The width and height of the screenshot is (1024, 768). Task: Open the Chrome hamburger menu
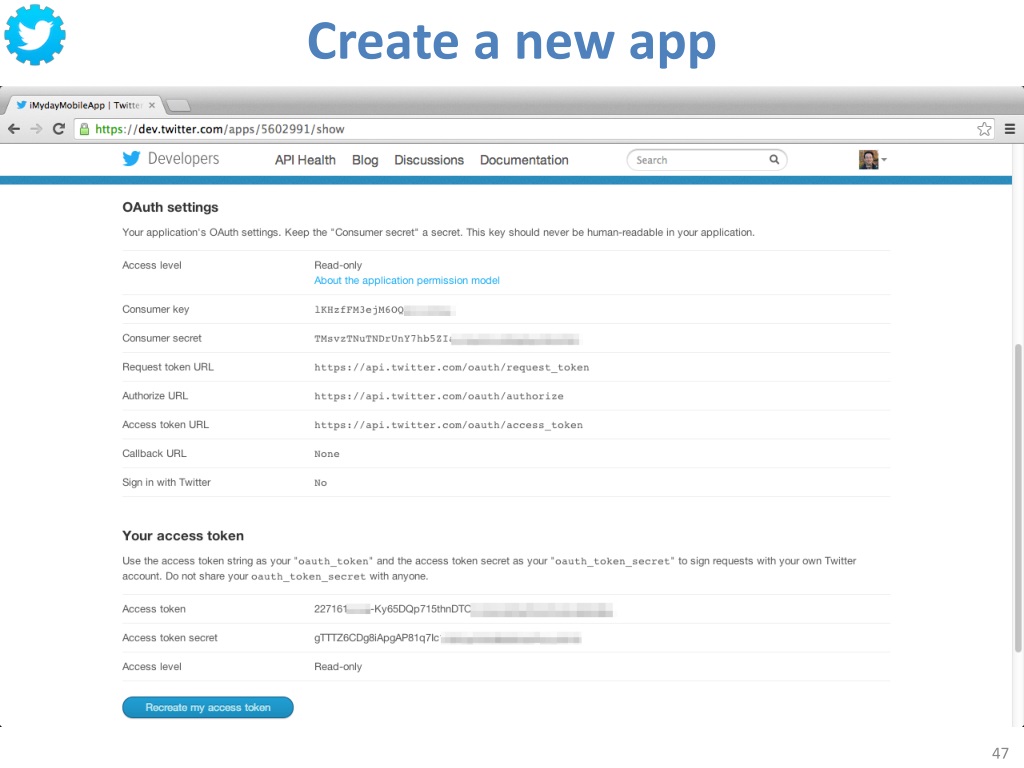pos(1010,129)
